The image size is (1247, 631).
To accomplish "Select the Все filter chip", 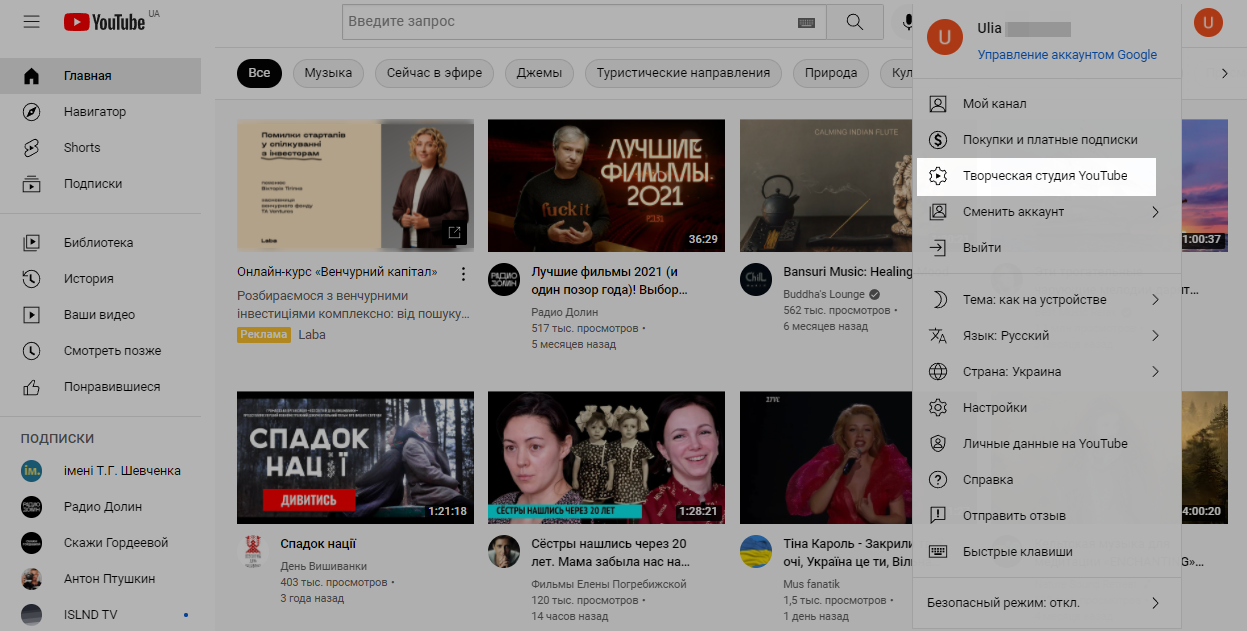I will pyautogui.click(x=259, y=73).
